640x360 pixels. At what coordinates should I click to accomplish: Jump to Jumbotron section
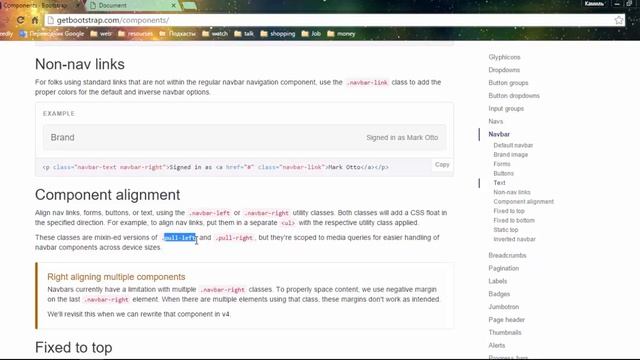click(504, 307)
